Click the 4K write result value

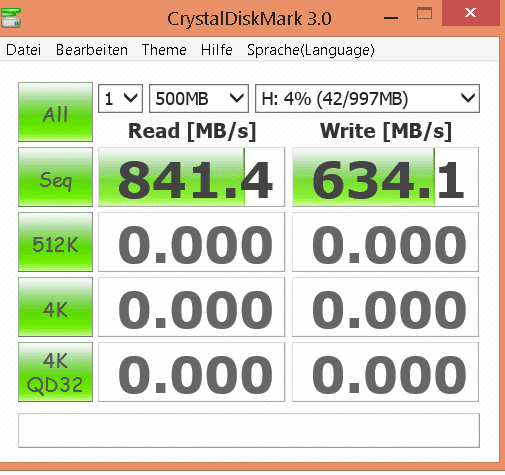point(385,307)
